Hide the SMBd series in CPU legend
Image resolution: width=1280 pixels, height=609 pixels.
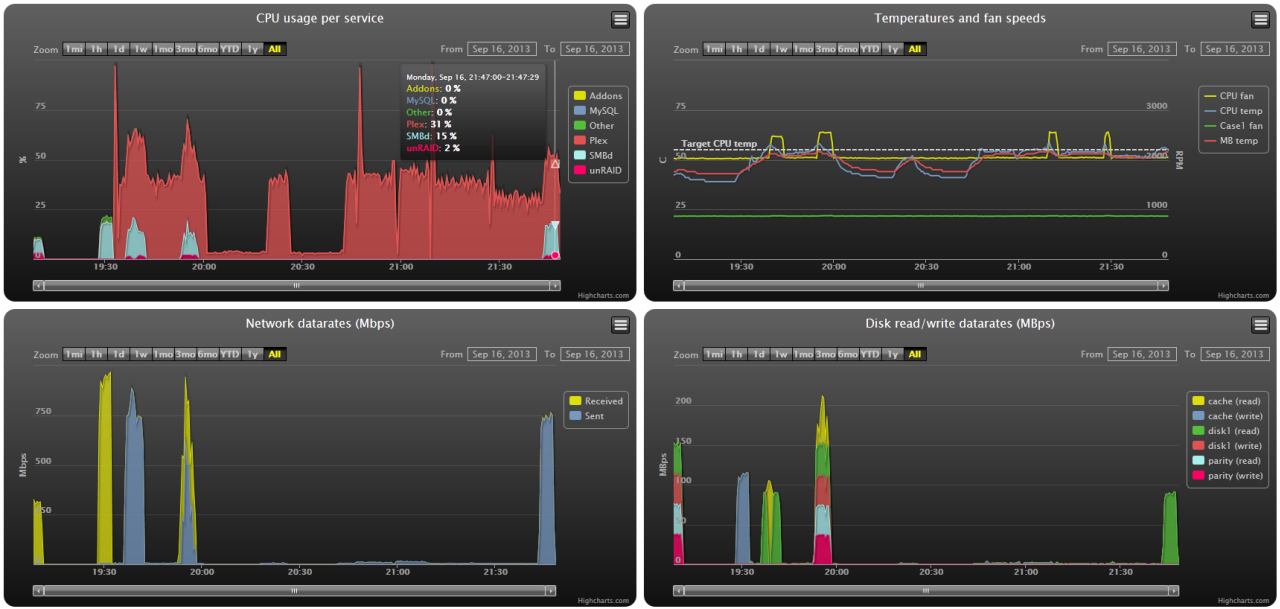click(600, 156)
